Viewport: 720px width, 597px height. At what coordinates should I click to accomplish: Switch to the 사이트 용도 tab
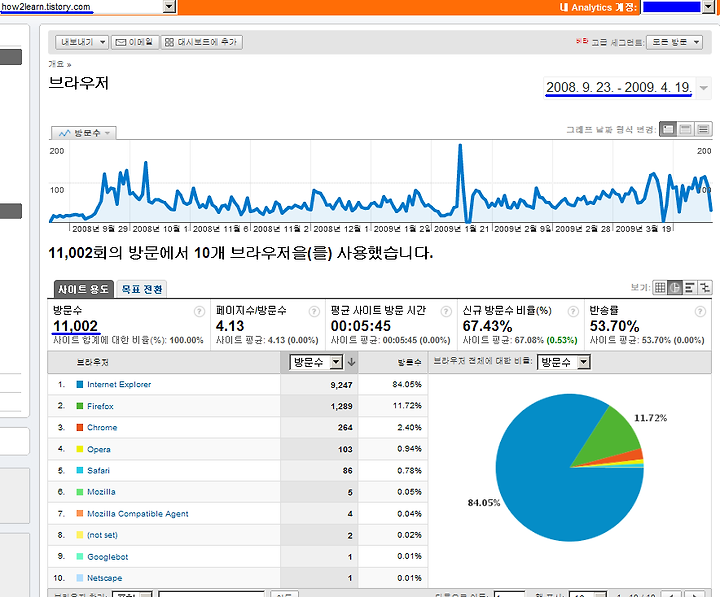pos(83,289)
